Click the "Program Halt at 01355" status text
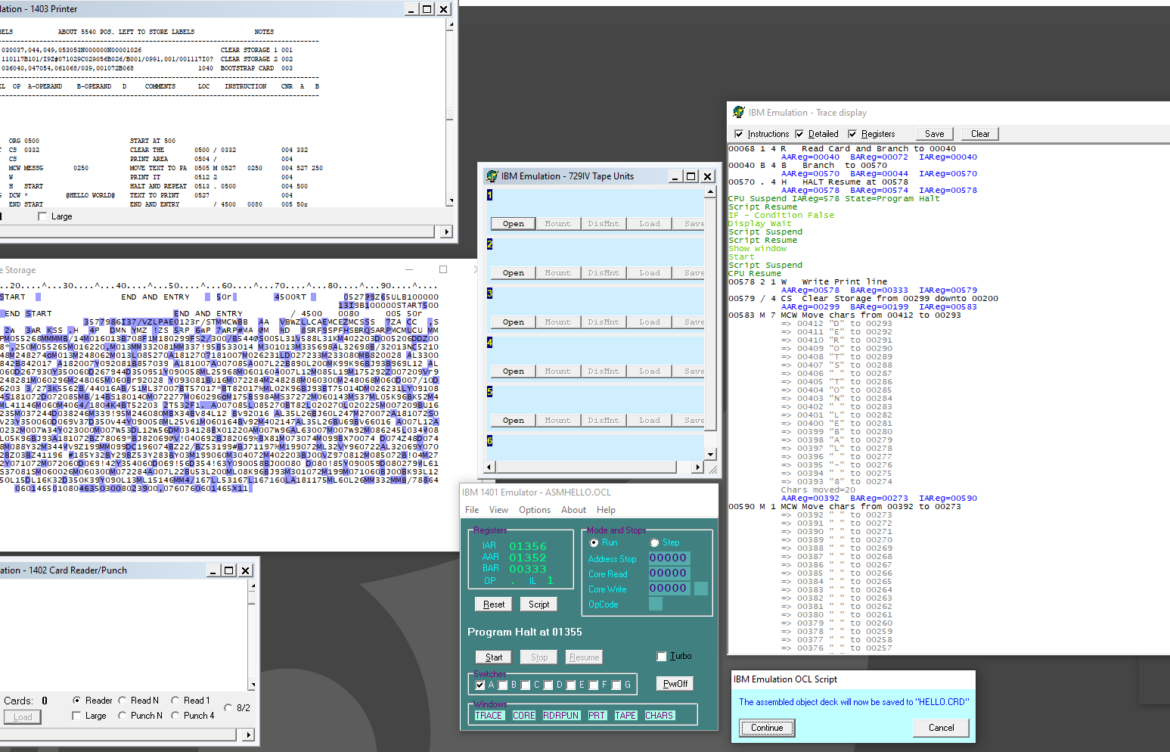 [x=525, y=632]
